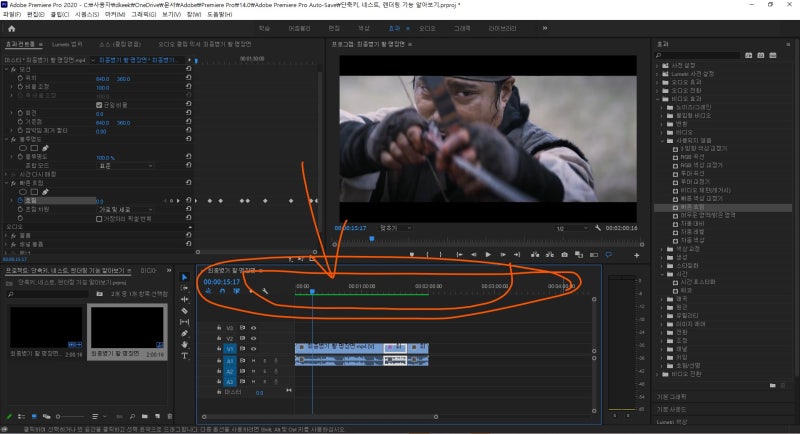The width and height of the screenshot is (800, 434).
Task: Toggle Uniform Scale checkbox (균일 비율)
Action: click(x=99, y=105)
